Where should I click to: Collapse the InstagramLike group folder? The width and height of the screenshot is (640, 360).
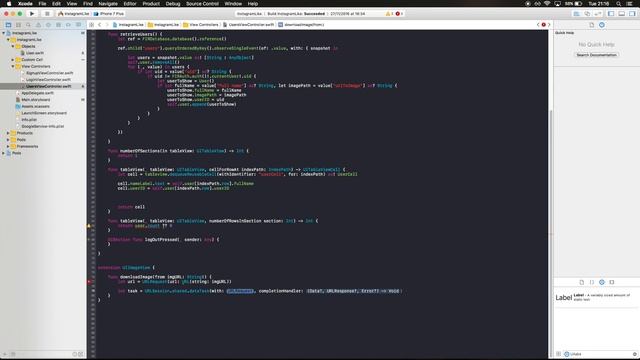[8, 40]
